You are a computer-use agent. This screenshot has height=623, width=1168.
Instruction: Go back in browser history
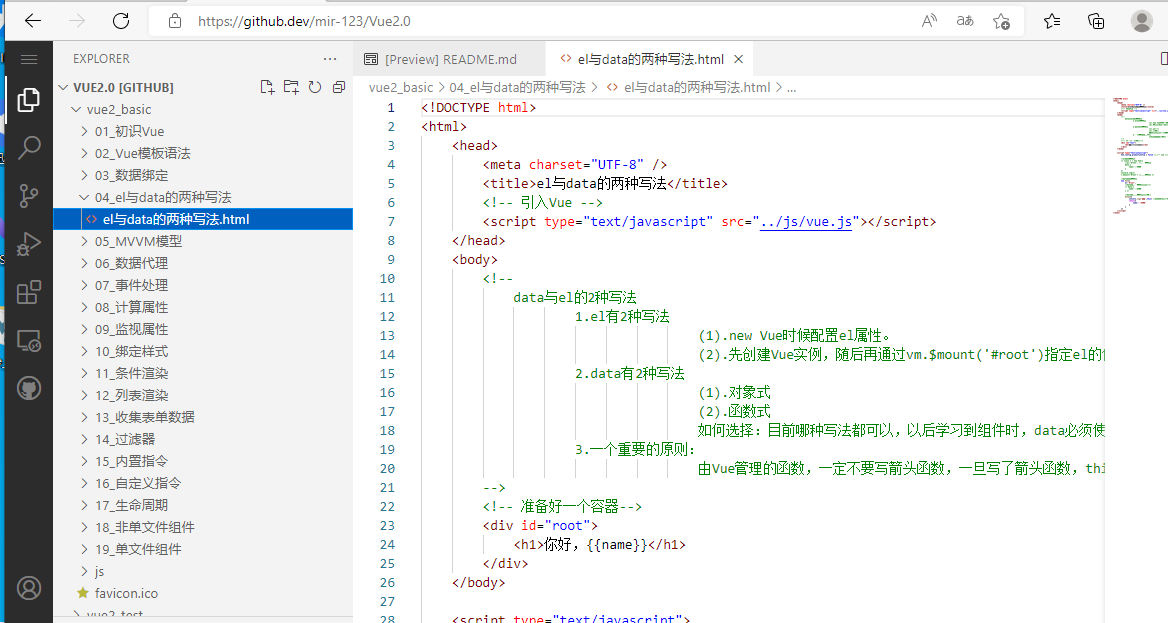33,21
